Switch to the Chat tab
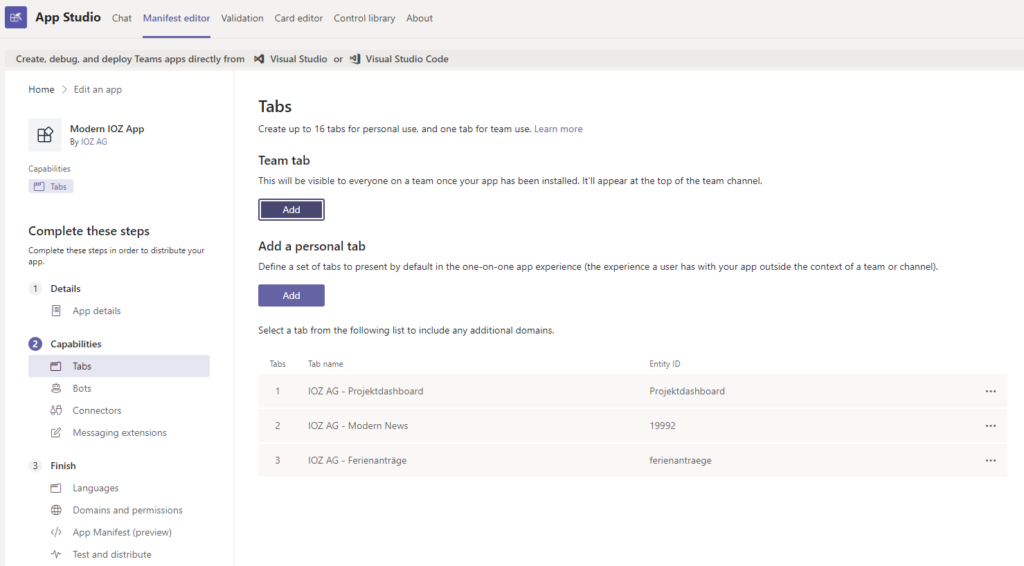This screenshot has width=1024, height=566. point(121,18)
